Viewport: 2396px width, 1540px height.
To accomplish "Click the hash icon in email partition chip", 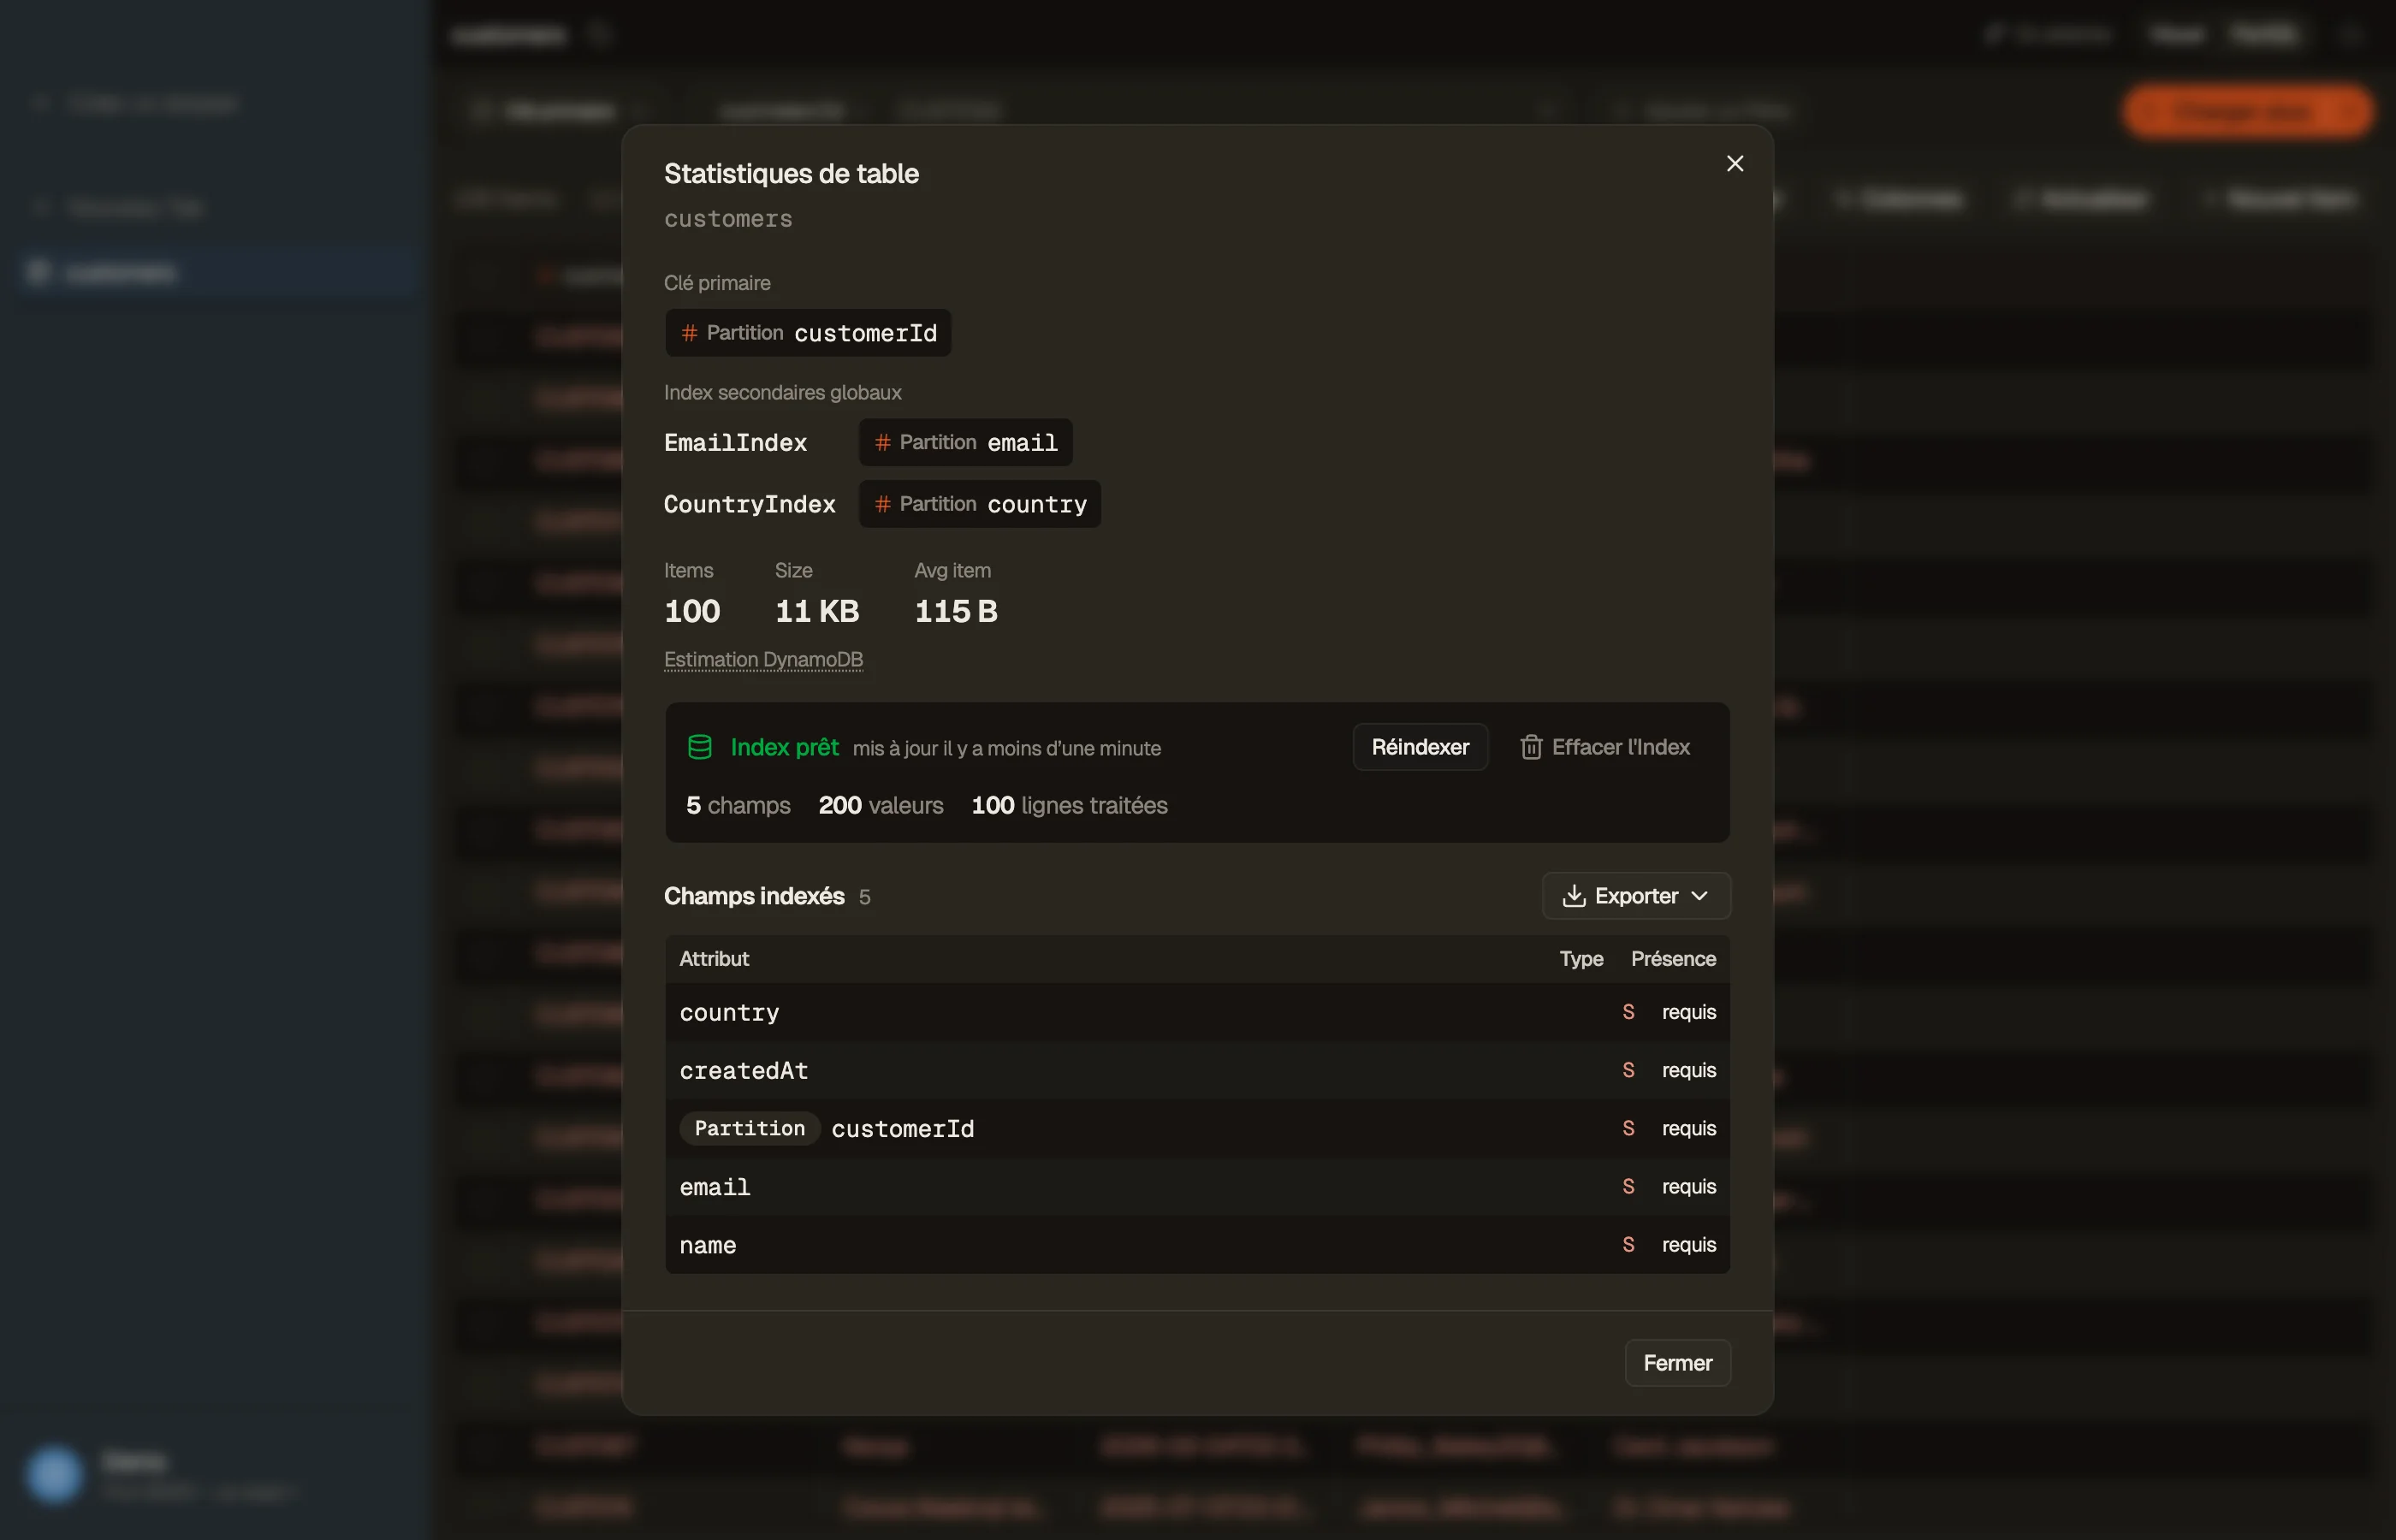I will tap(882, 442).
